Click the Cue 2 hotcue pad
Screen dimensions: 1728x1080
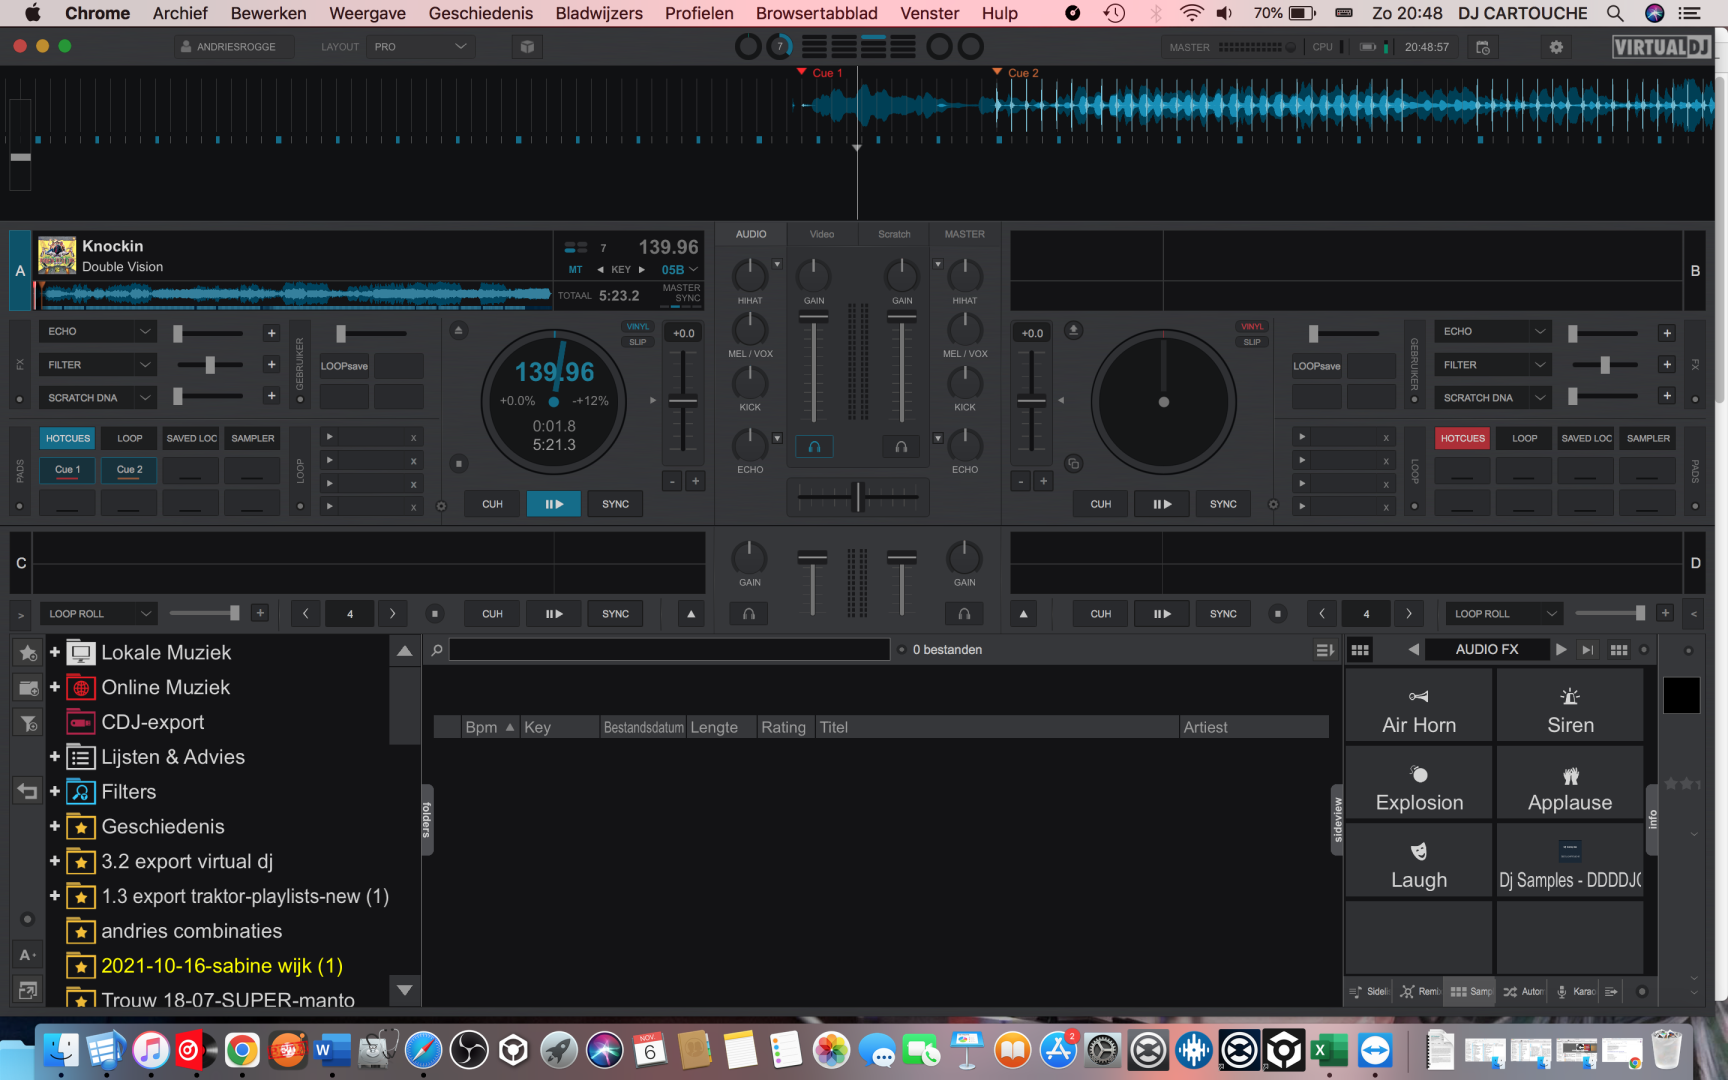tap(130, 470)
